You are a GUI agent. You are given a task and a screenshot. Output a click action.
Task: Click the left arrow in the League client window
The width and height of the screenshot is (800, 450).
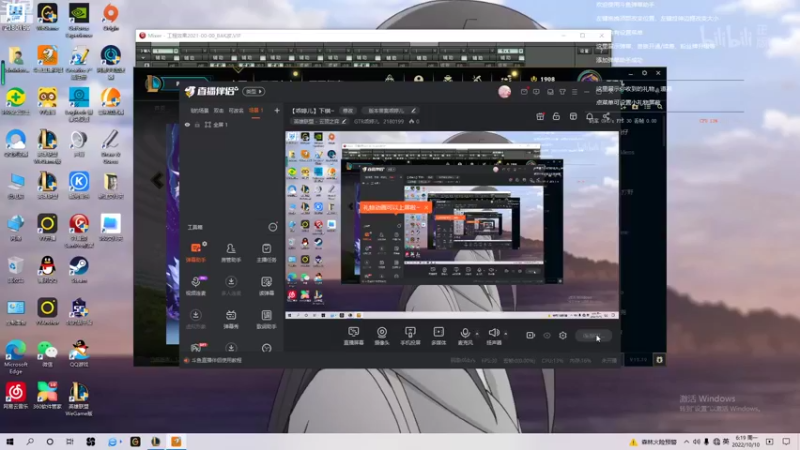point(157,180)
